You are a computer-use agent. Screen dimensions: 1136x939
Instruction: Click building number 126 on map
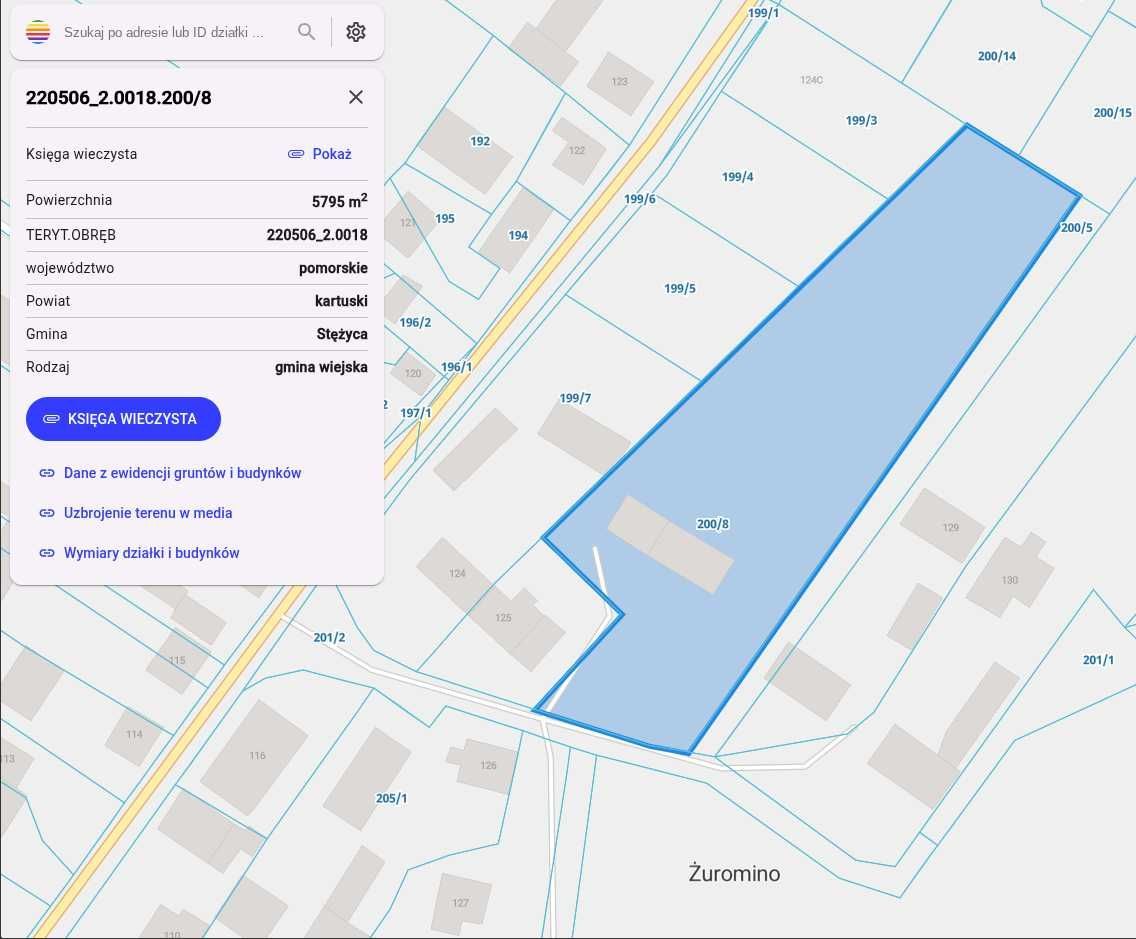tap(488, 766)
